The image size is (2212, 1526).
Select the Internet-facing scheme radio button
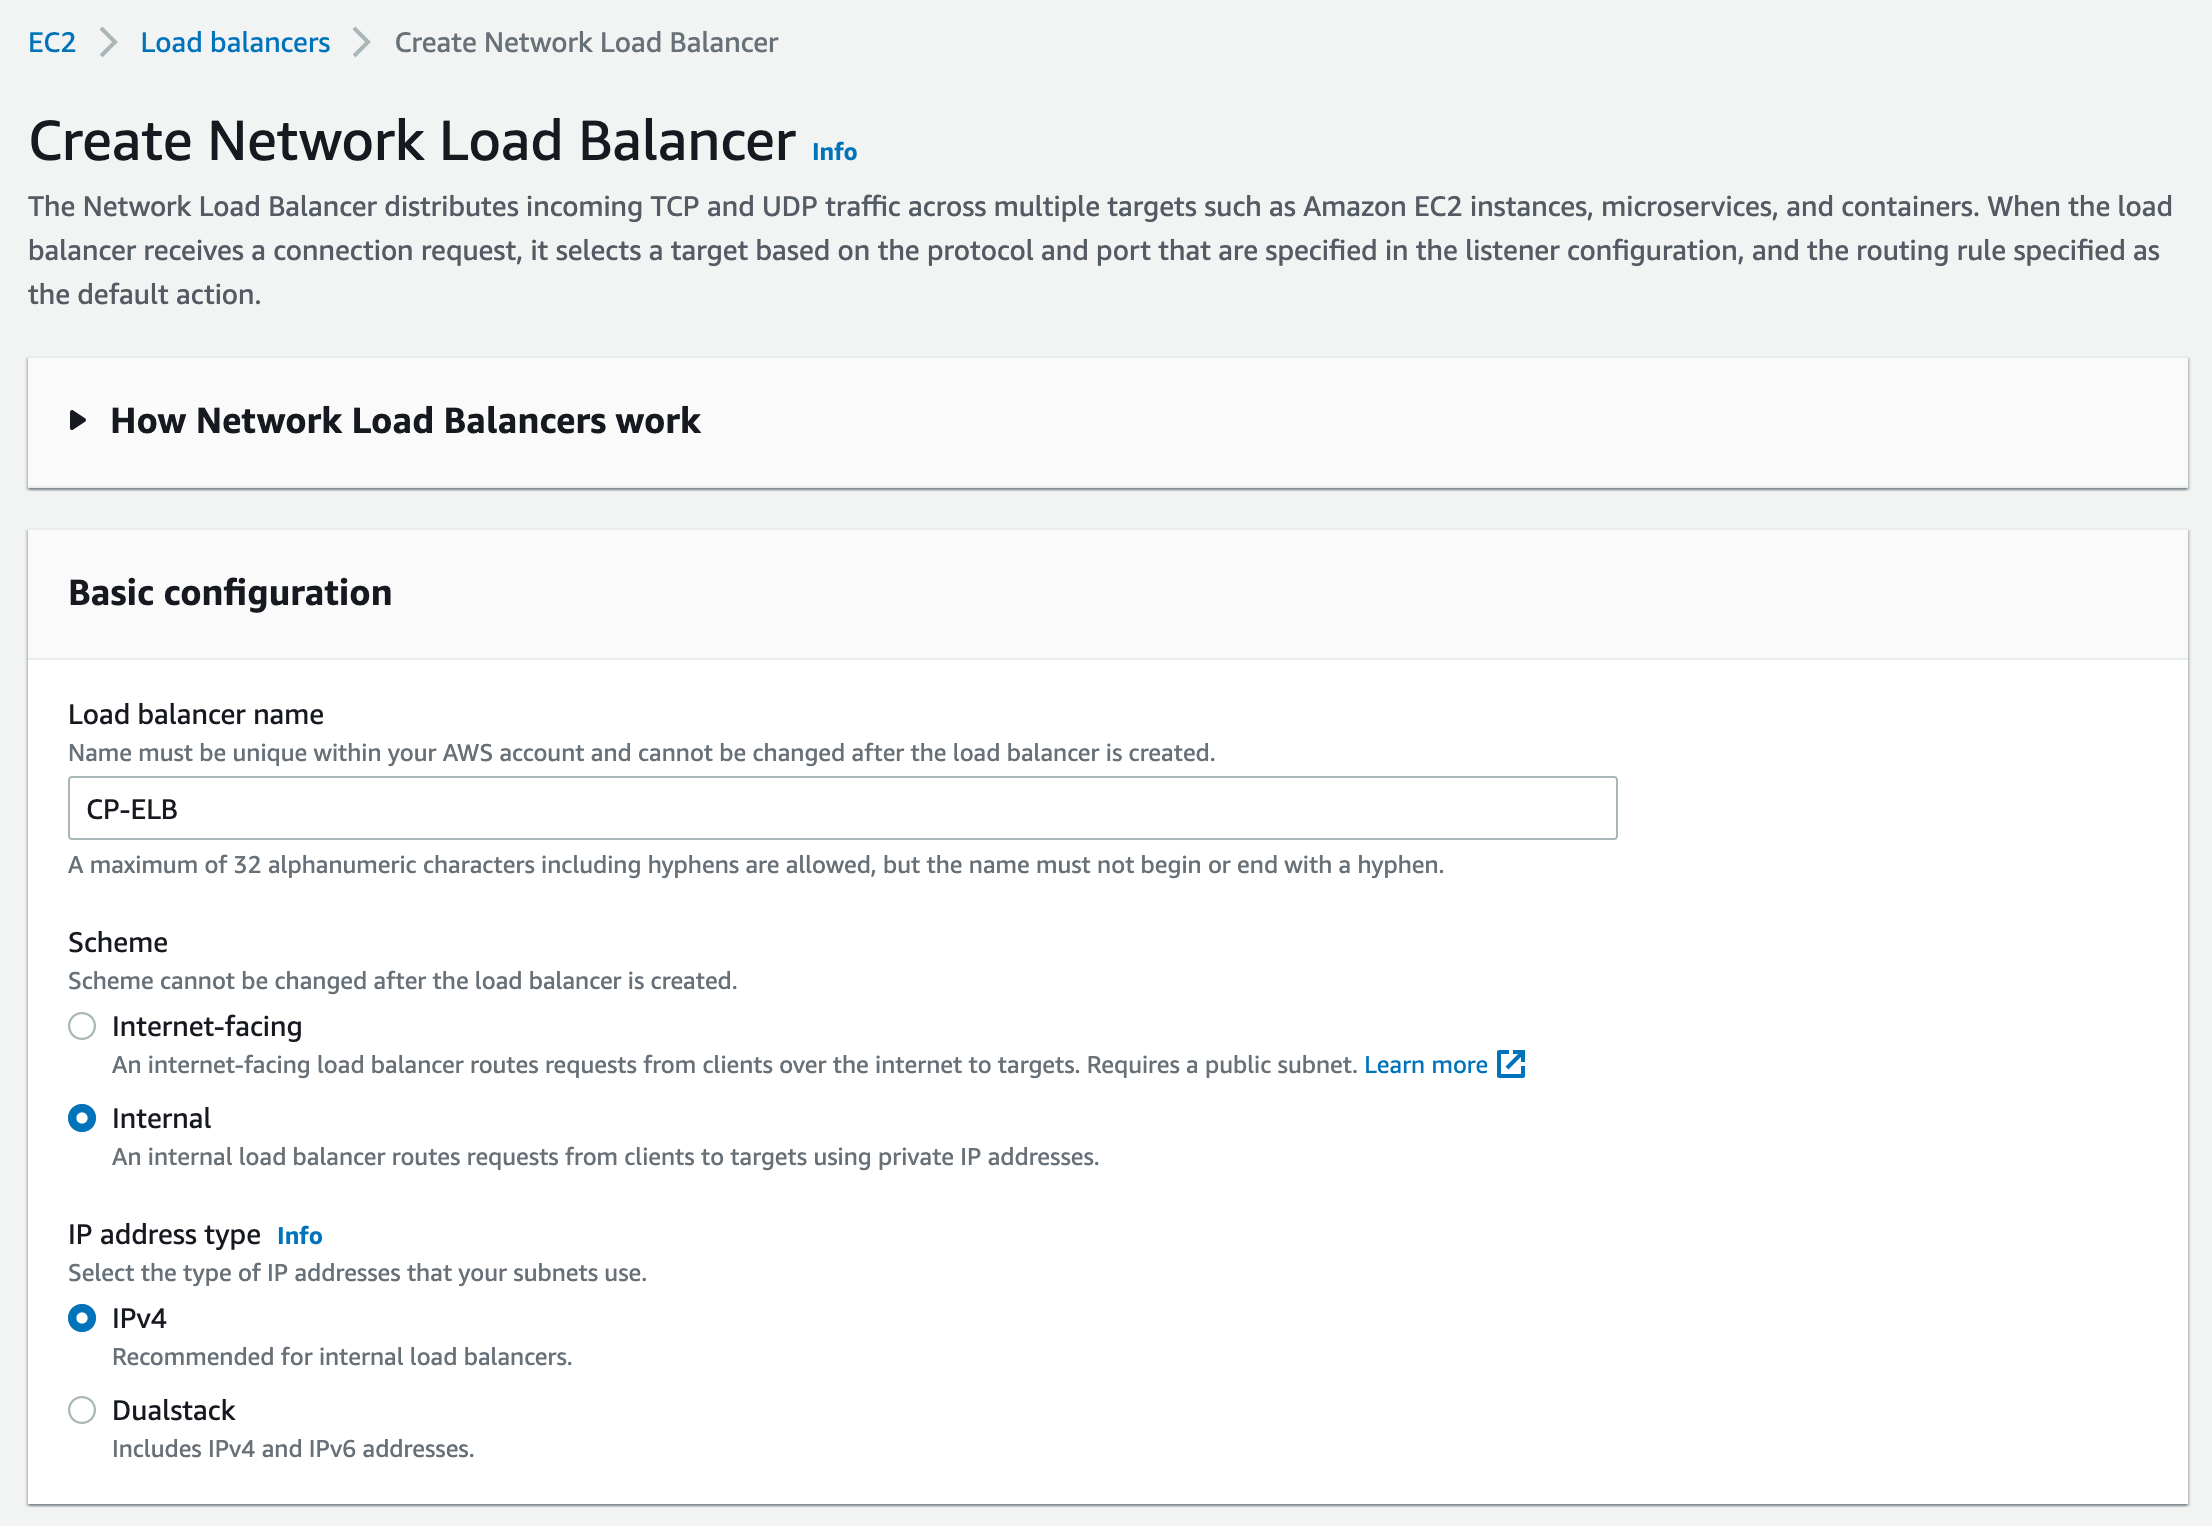[82, 1026]
